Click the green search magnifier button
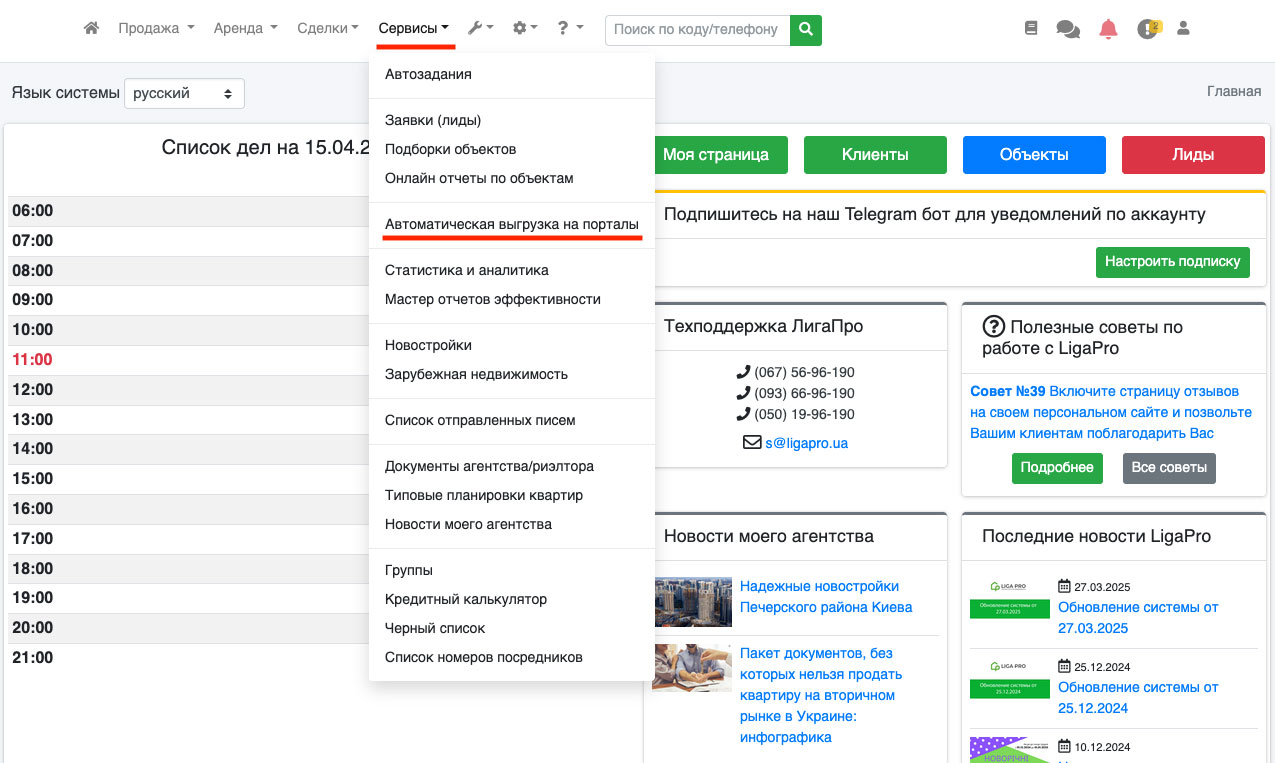 pyautogui.click(x=805, y=30)
